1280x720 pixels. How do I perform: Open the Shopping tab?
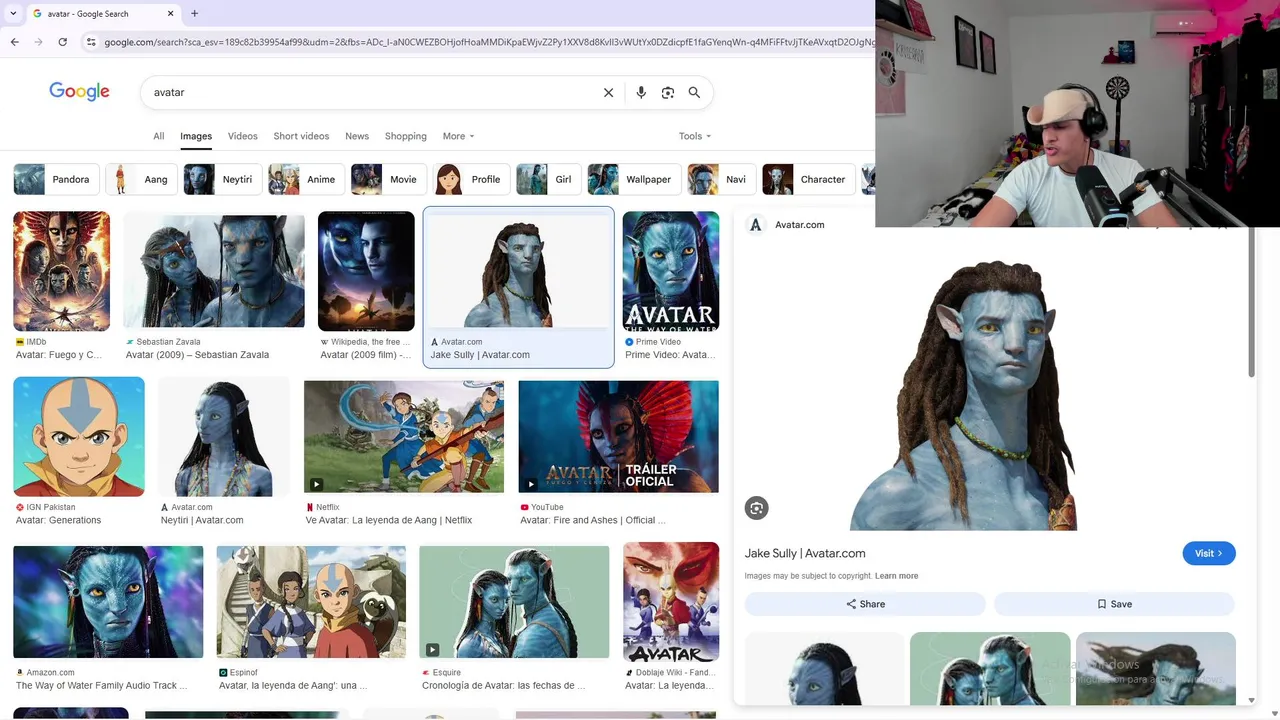[406, 136]
